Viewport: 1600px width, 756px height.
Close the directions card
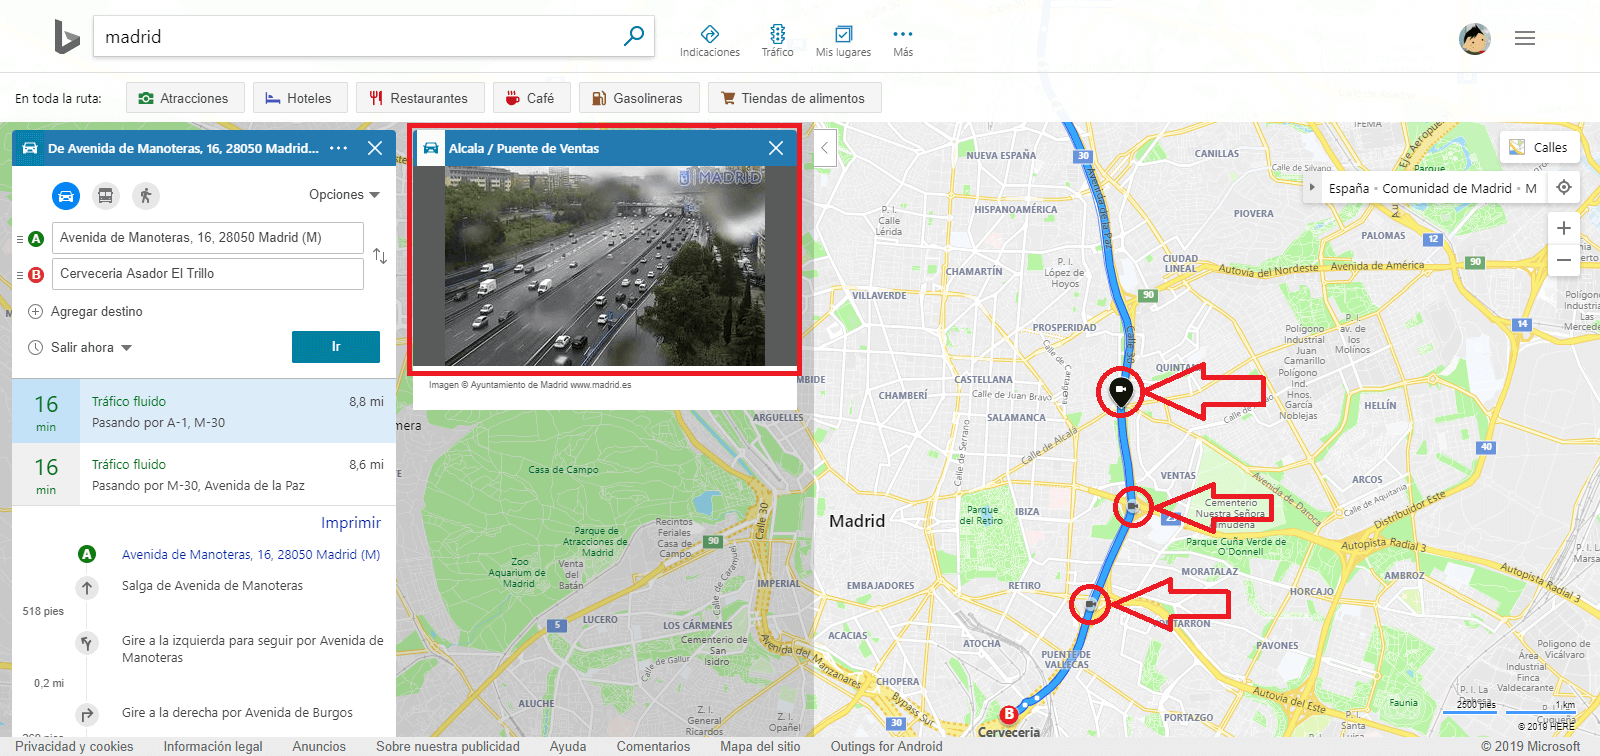[x=375, y=148]
